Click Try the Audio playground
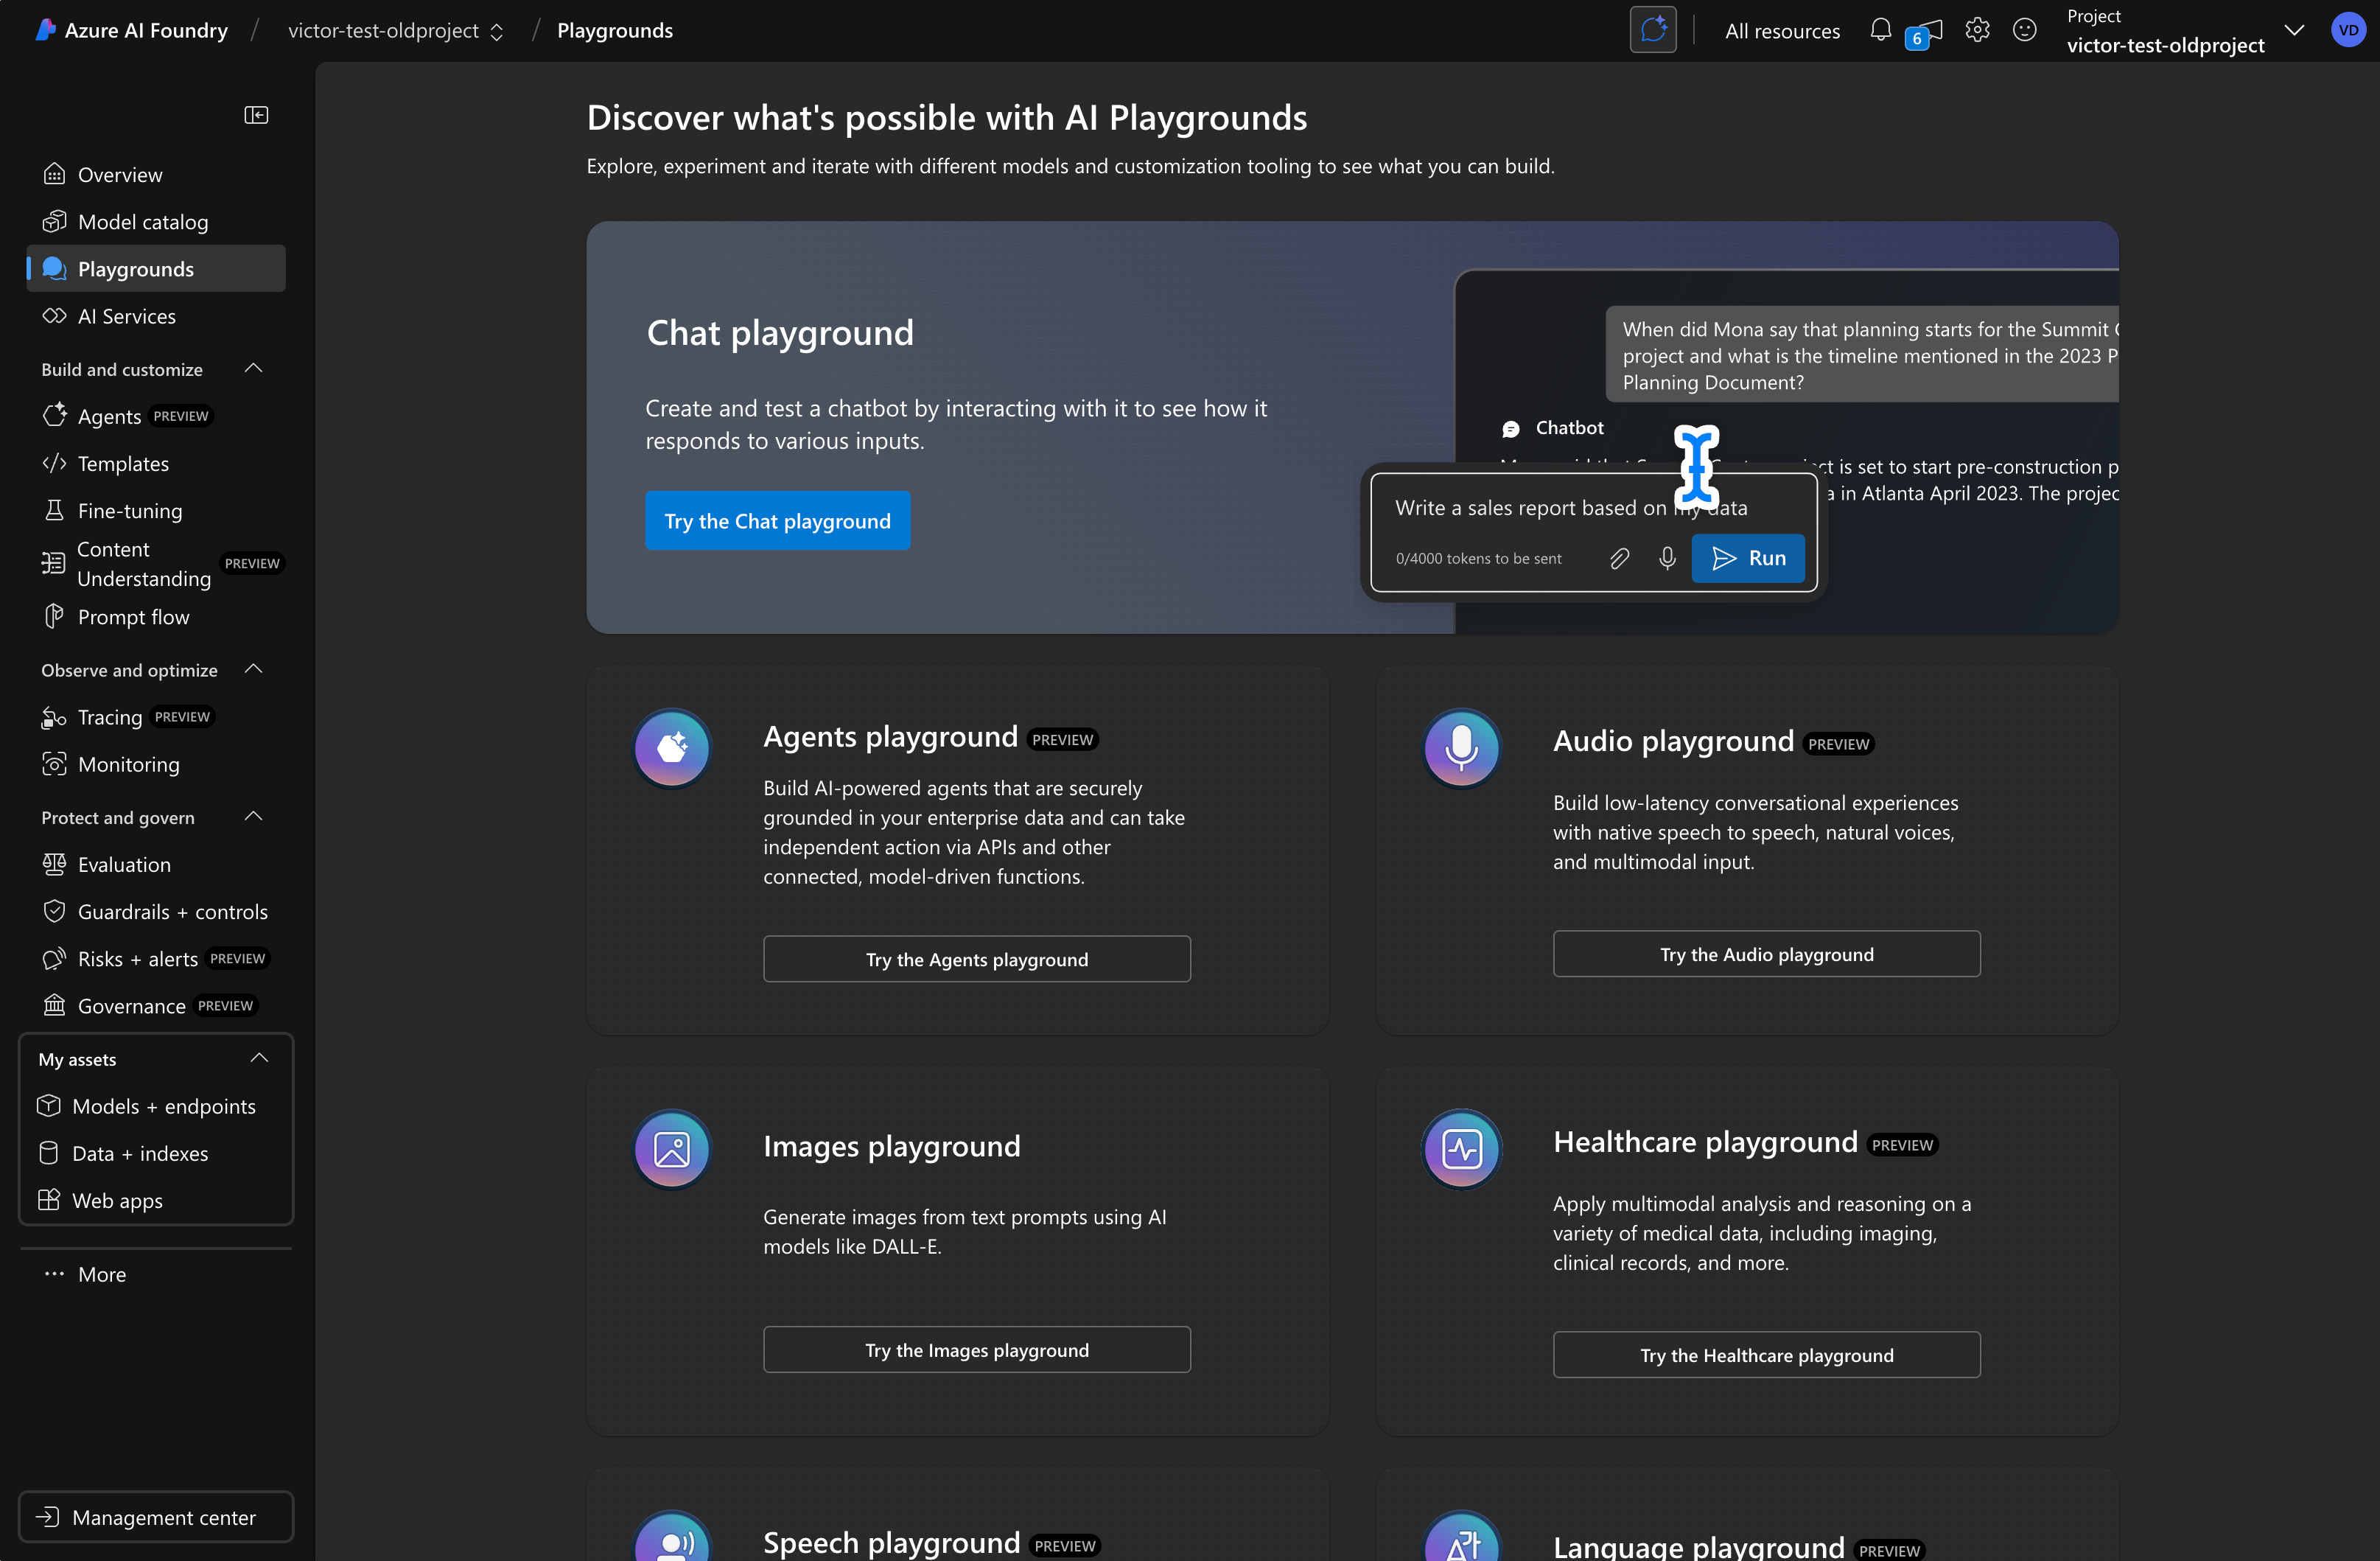Image resolution: width=2380 pixels, height=1561 pixels. click(x=1766, y=954)
